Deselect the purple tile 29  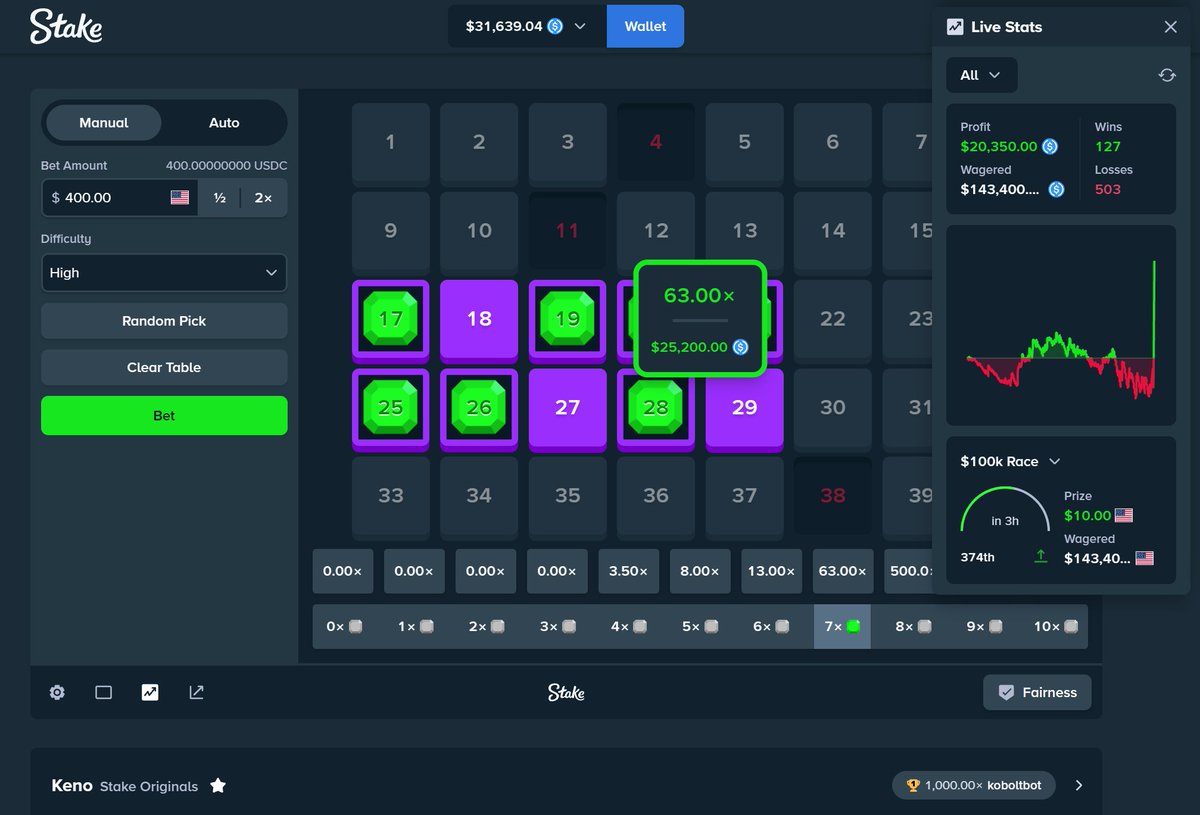pos(744,407)
